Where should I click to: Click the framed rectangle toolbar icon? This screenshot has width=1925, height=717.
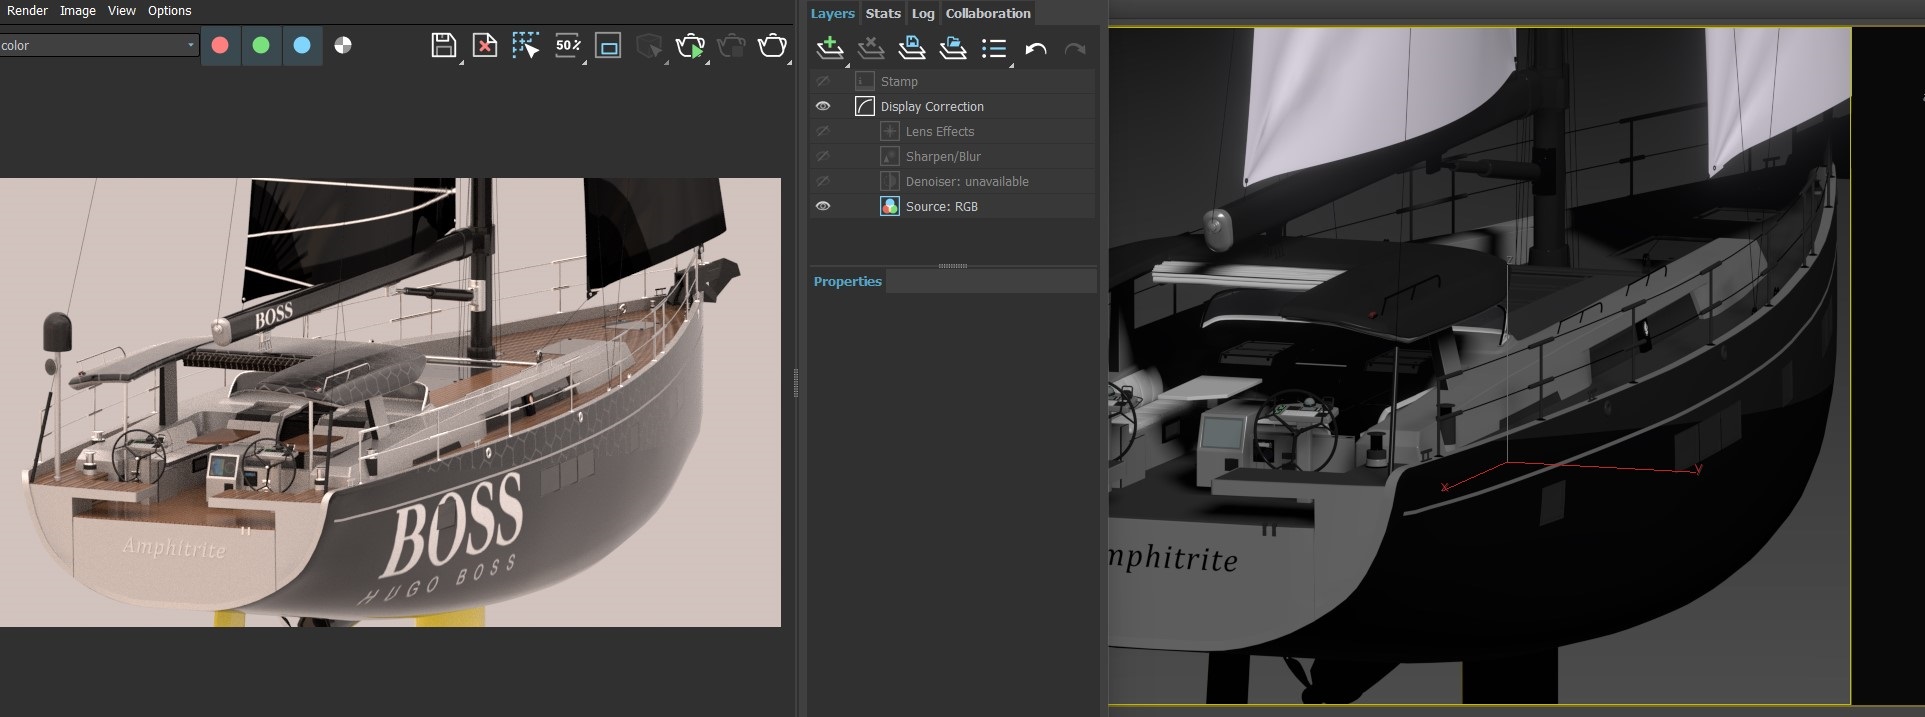click(608, 45)
